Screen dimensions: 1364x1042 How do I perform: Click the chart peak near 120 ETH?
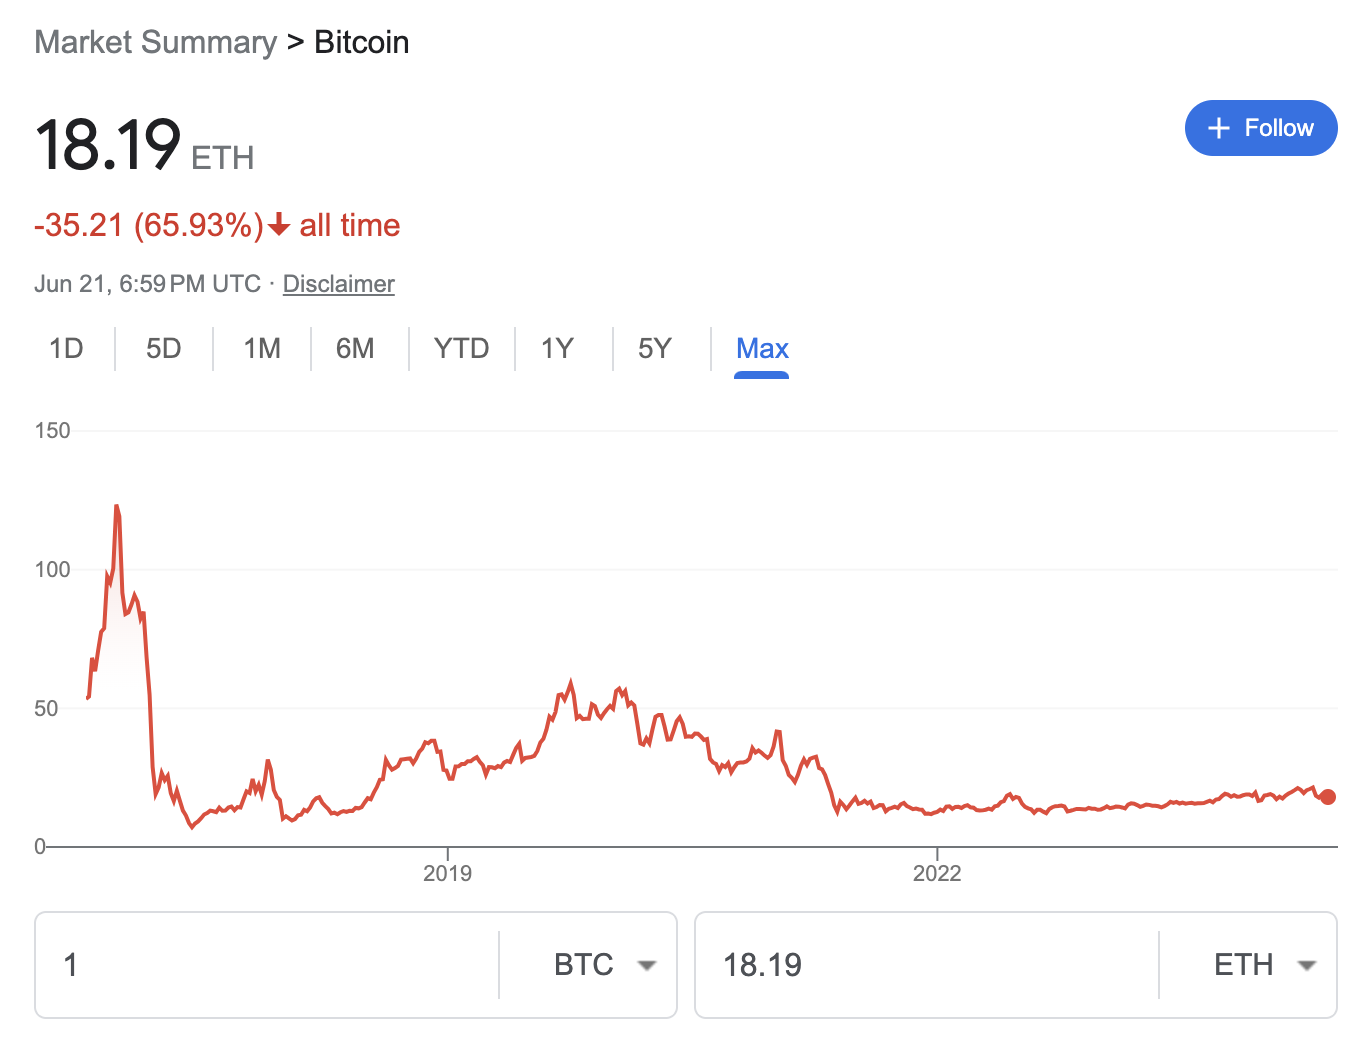(117, 507)
